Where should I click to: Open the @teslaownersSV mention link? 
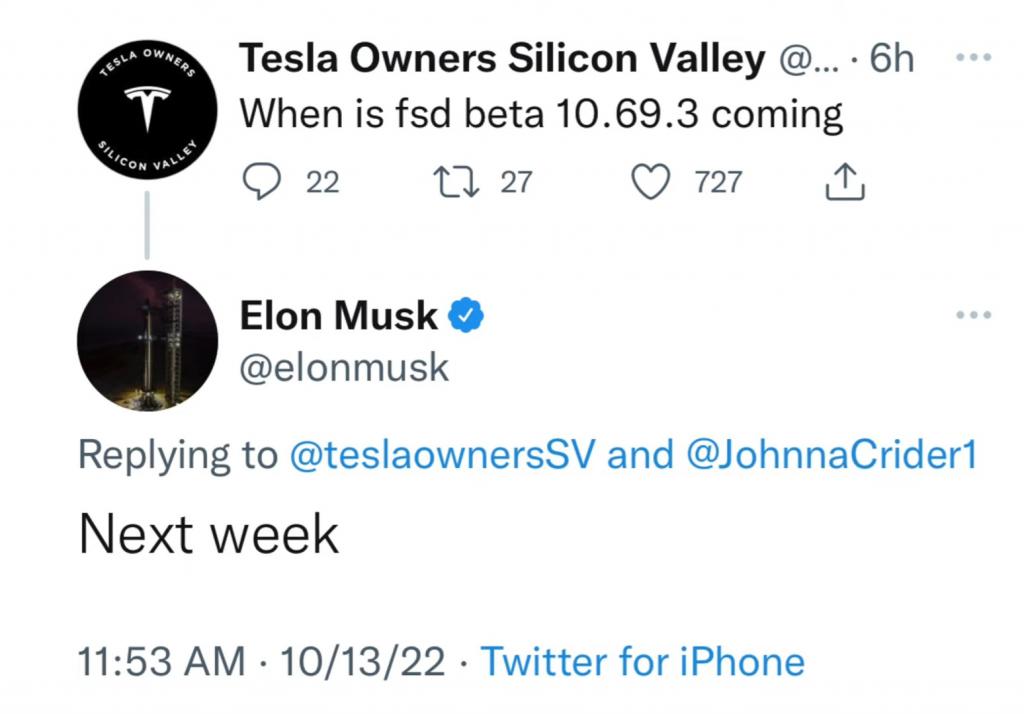[442, 454]
